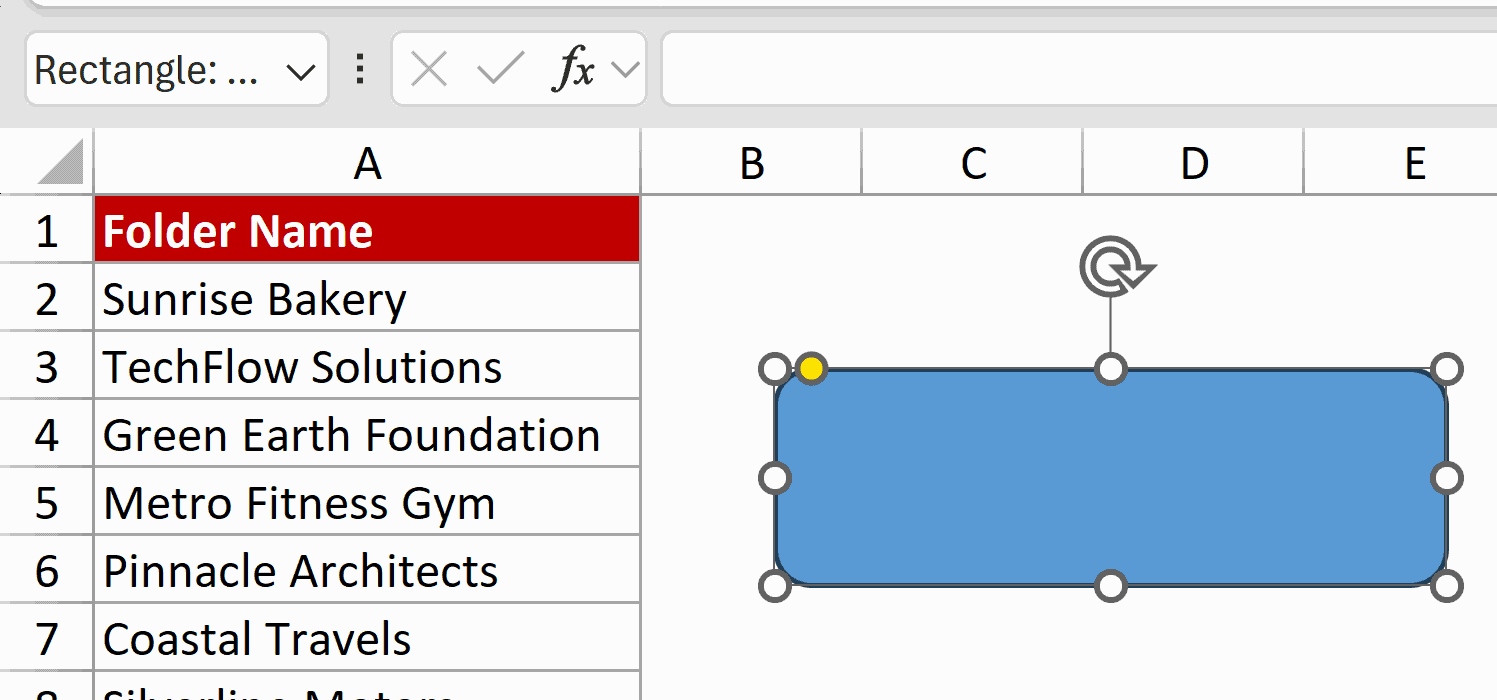Expand the formula bar with its chevron
Screen dimensions: 1497x700
pyautogui.click(x=623, y=68)
